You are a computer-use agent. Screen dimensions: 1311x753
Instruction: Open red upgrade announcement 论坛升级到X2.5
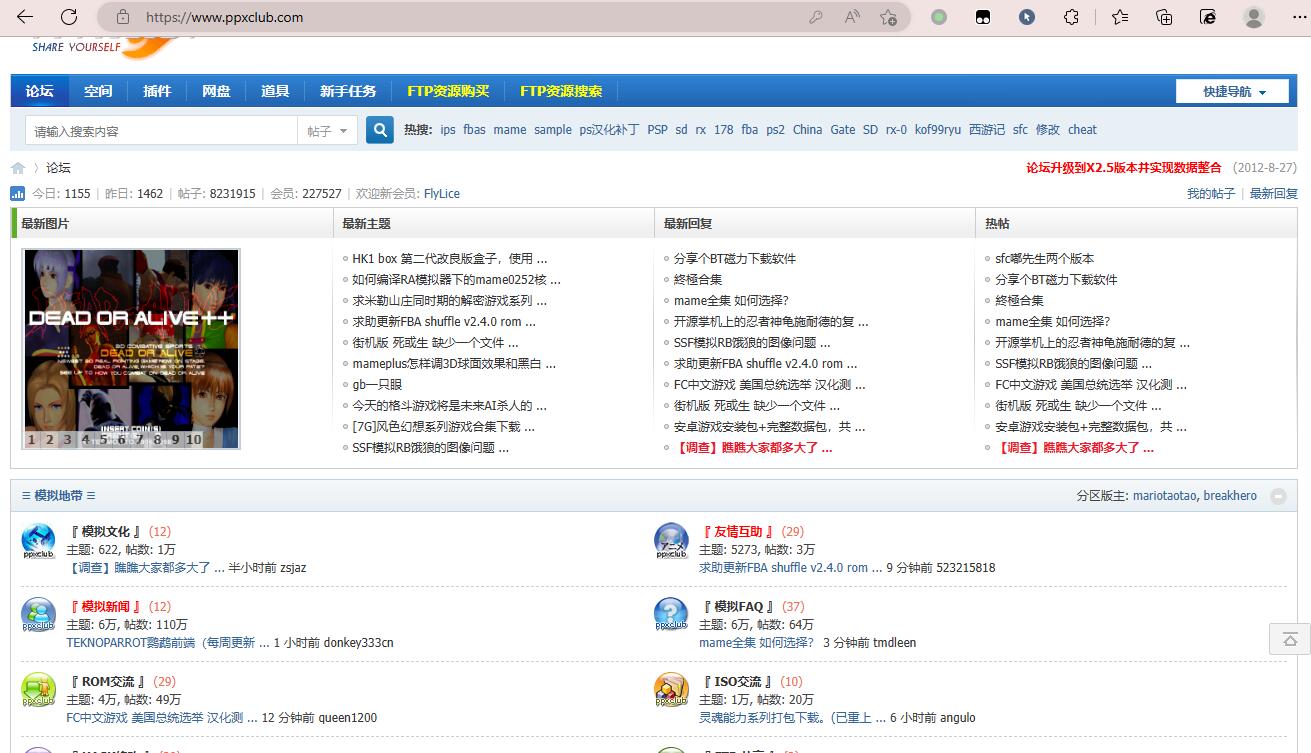(1124, 168)
